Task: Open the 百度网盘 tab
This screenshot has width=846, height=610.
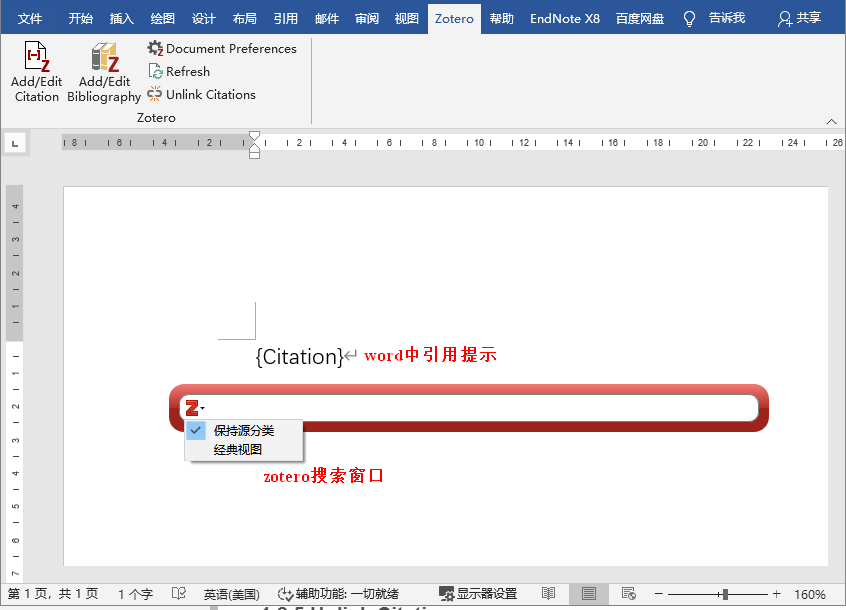Action: pos(640,19)
